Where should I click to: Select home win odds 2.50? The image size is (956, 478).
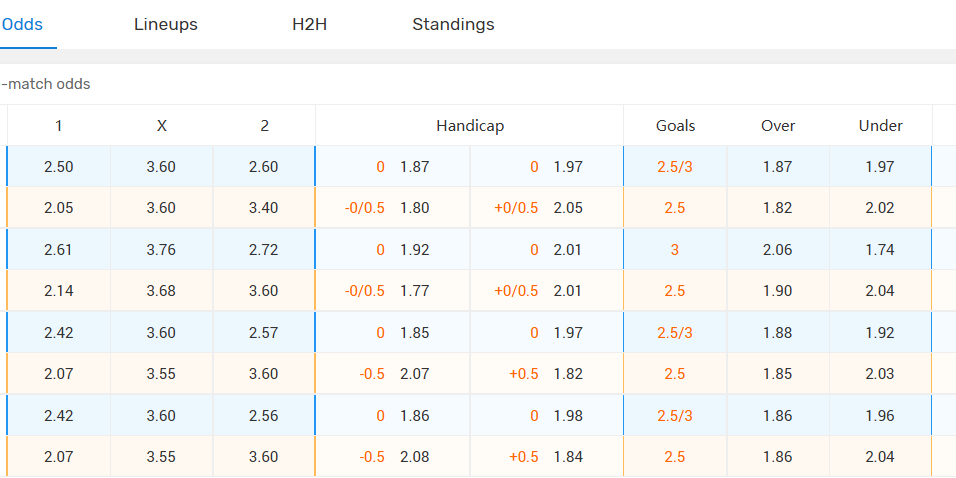coord(59,166)
